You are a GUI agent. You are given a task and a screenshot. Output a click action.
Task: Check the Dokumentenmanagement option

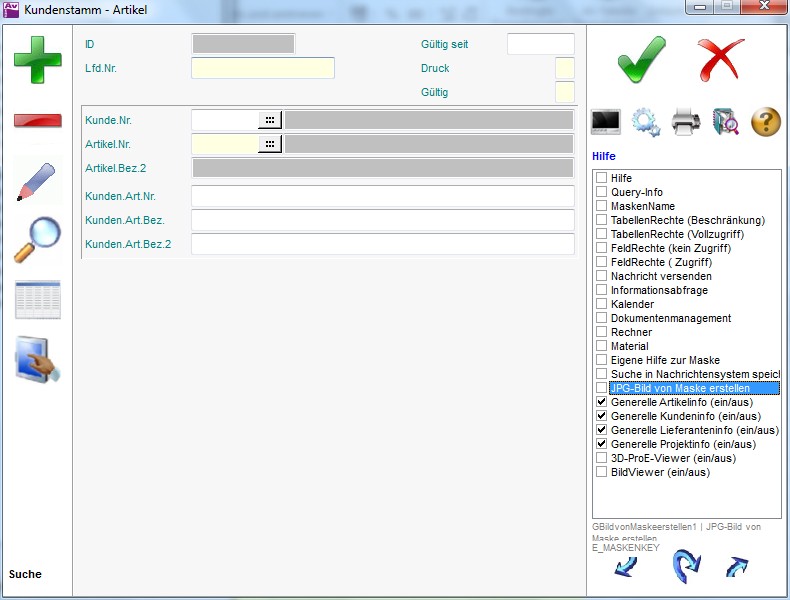tap(602, 318)
